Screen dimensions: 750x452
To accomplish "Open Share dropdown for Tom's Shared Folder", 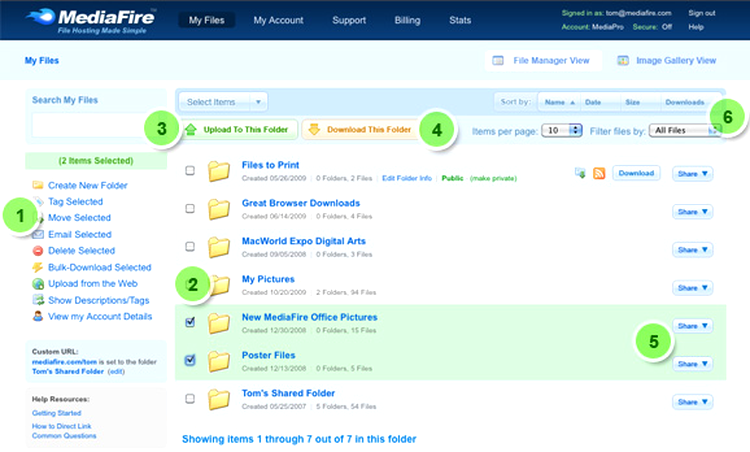I will (692, 402).
